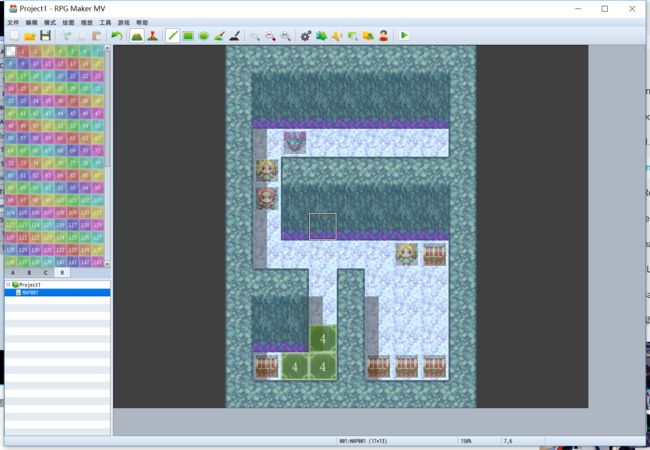This screenshot has width=650, height=450.
Task: Open a project using the folder icon
Action: click(30, 36)
